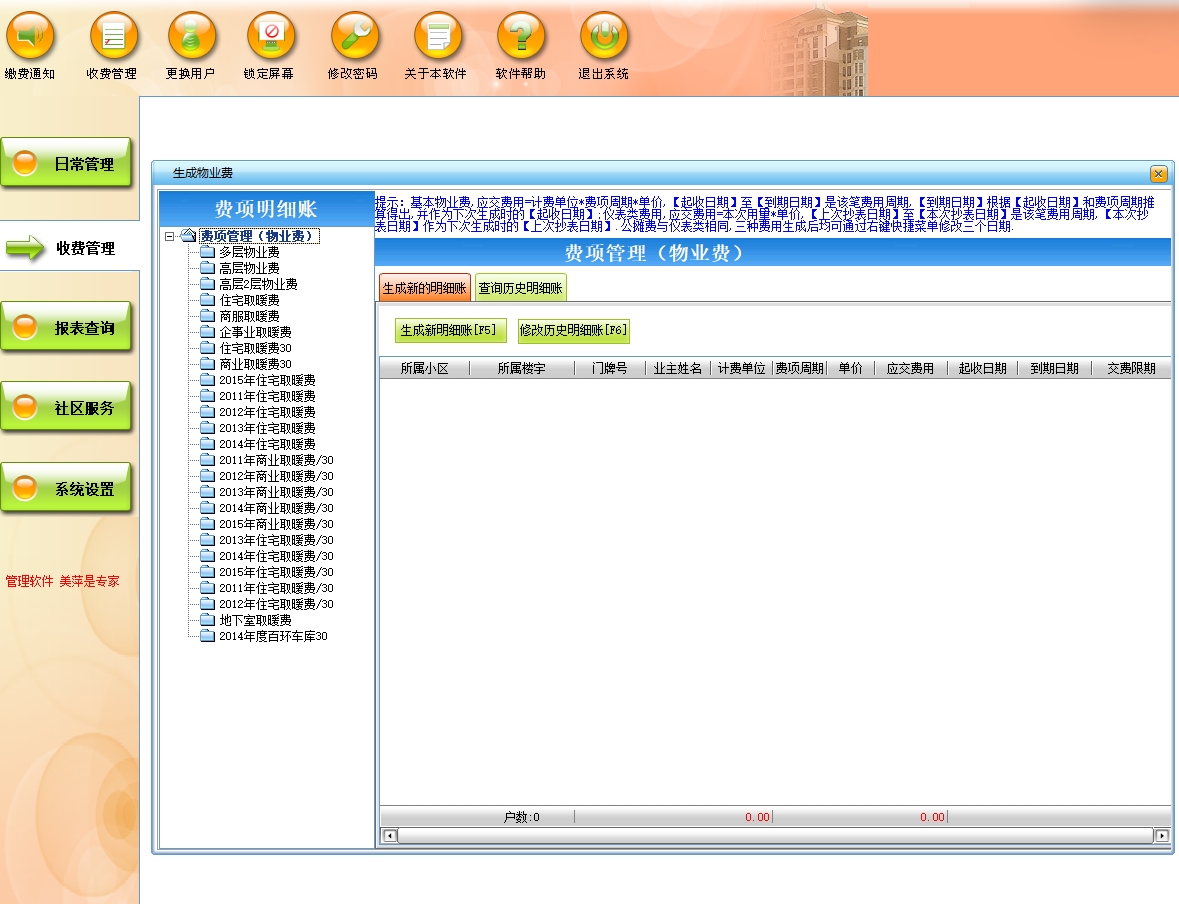Click the 缴费通知 speaker icon
The height and width of the screenshot is (904, 1179).
(x=30, y=38)
